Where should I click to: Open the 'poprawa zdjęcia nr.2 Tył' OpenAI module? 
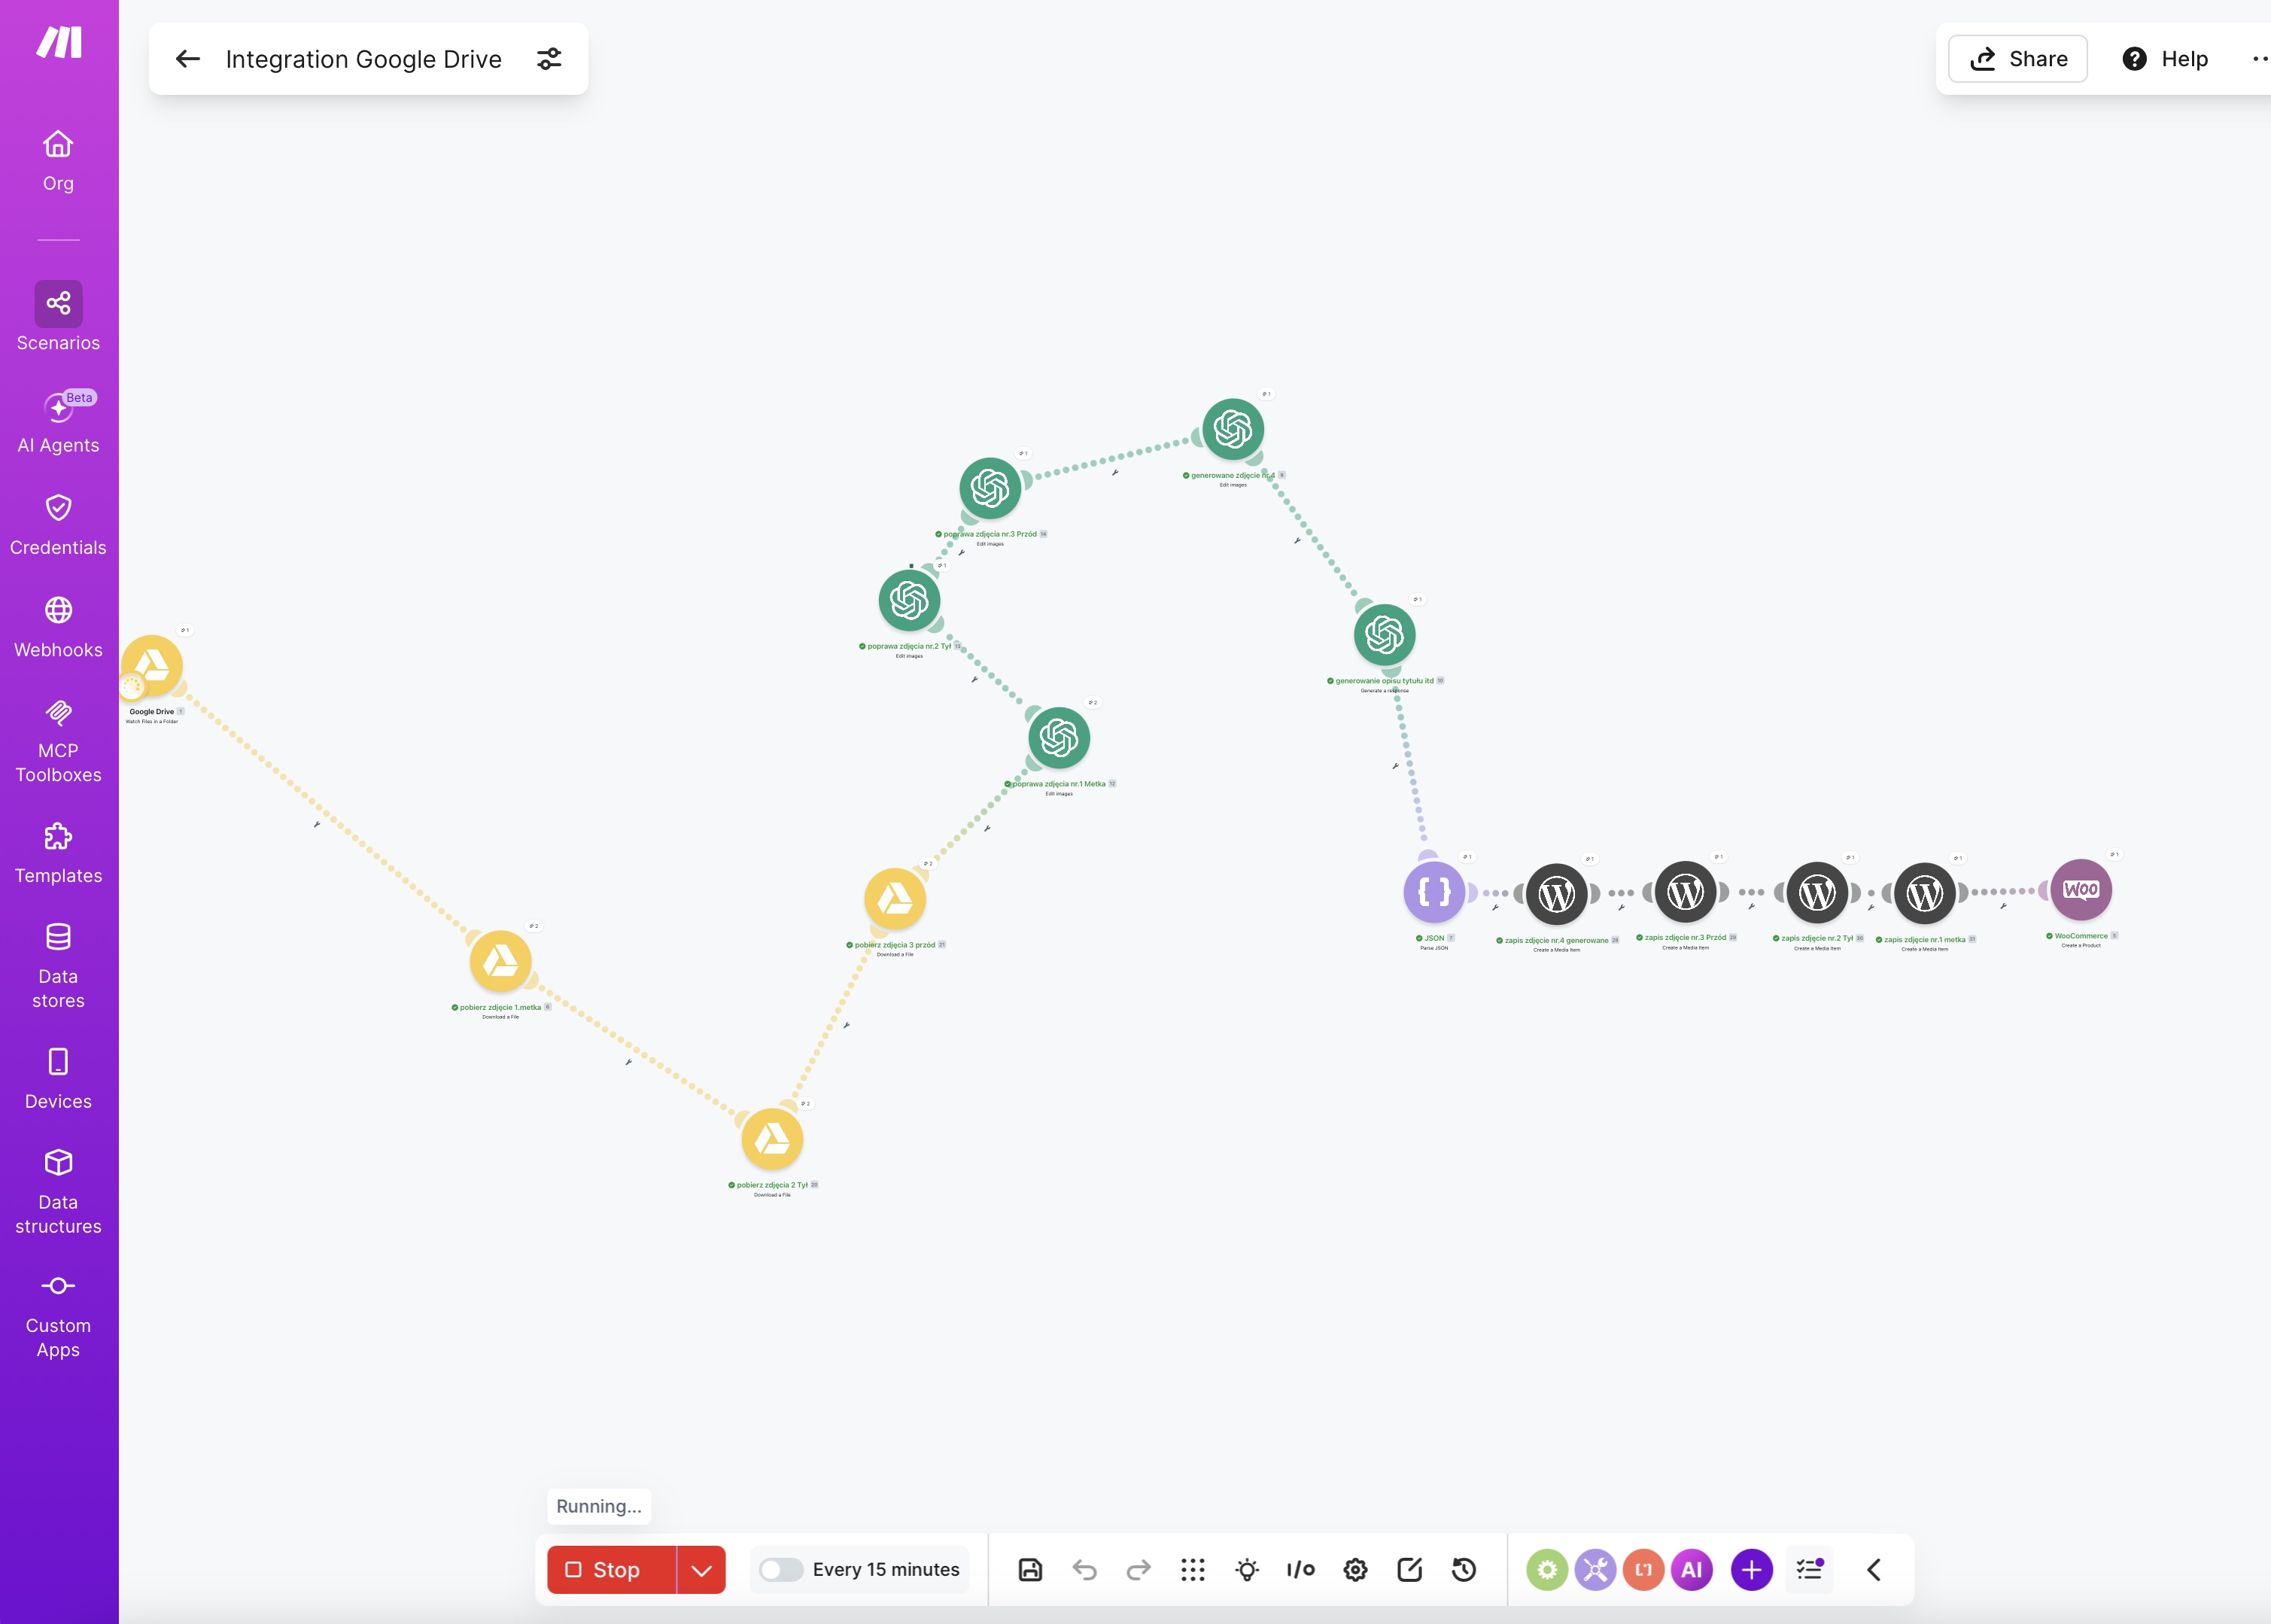coord(909,600)
